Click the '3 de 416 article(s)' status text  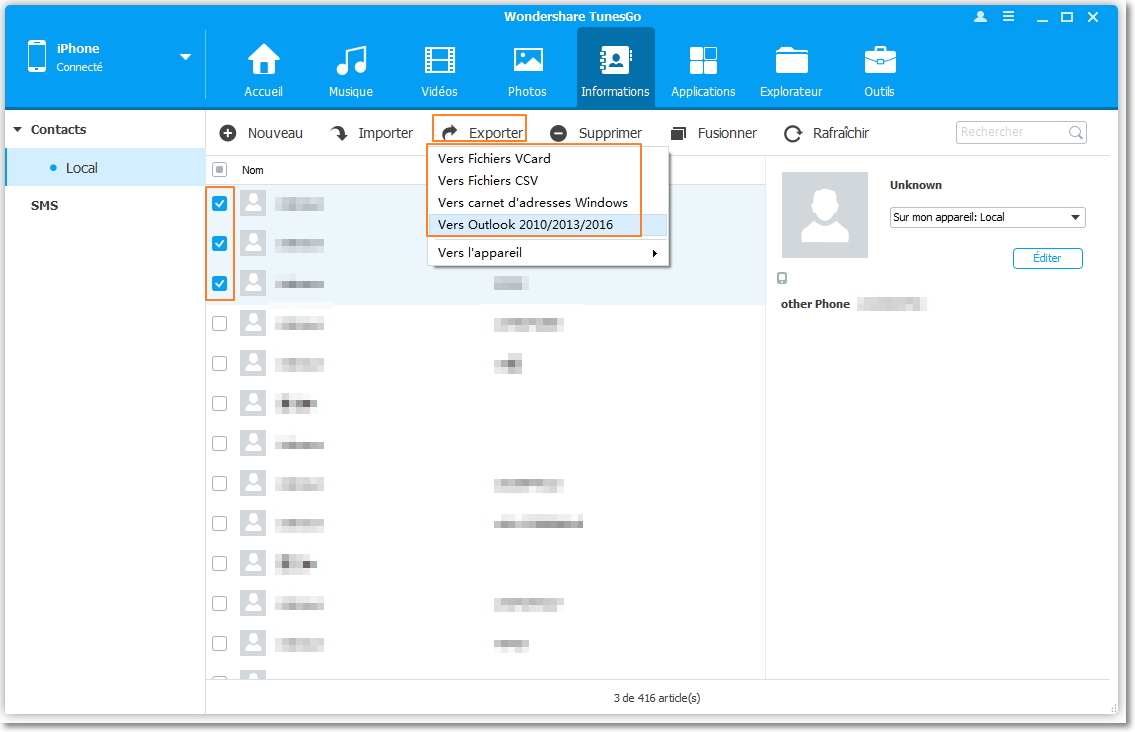[x=657, y=698]
